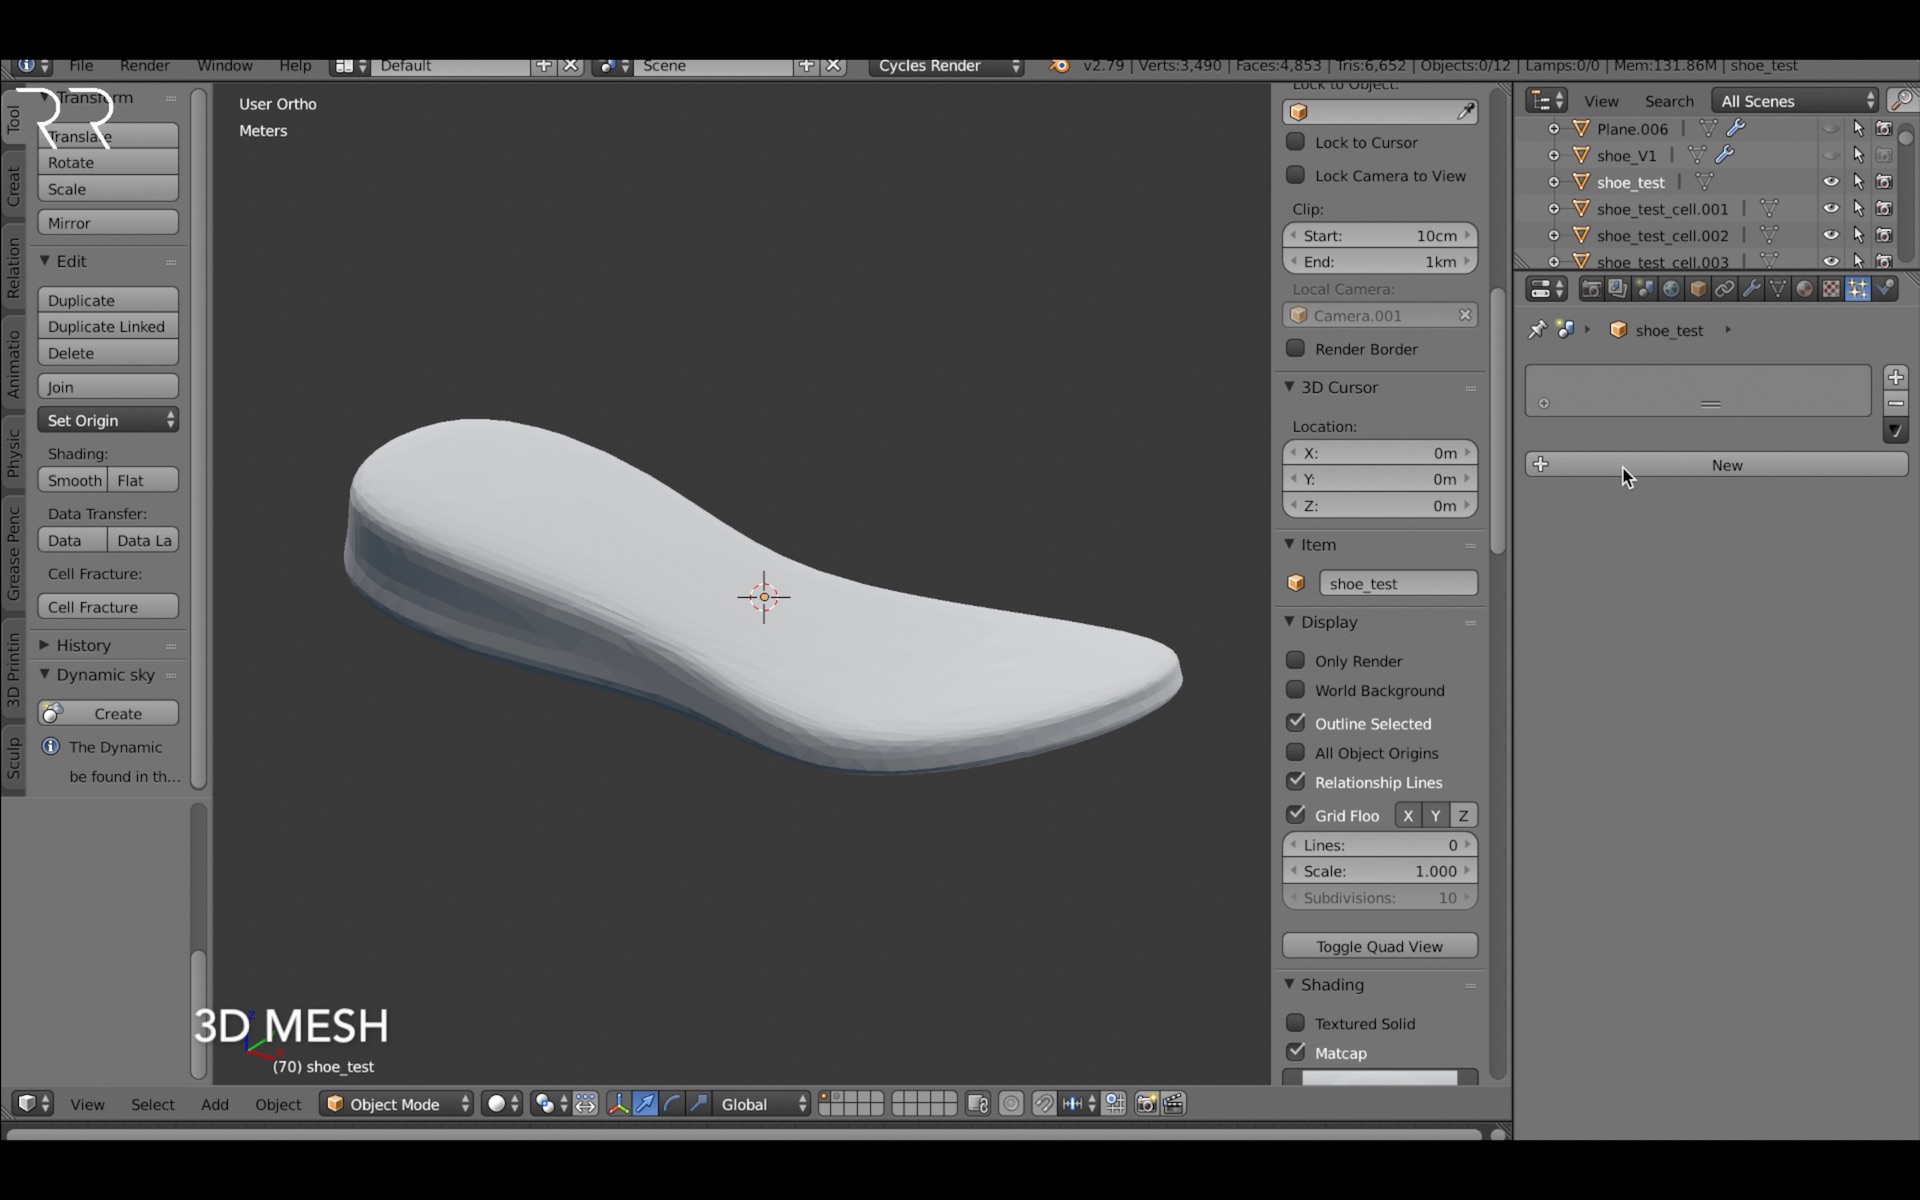Expand the shoe_V1 outliner entry

(x=1554, y=155)
